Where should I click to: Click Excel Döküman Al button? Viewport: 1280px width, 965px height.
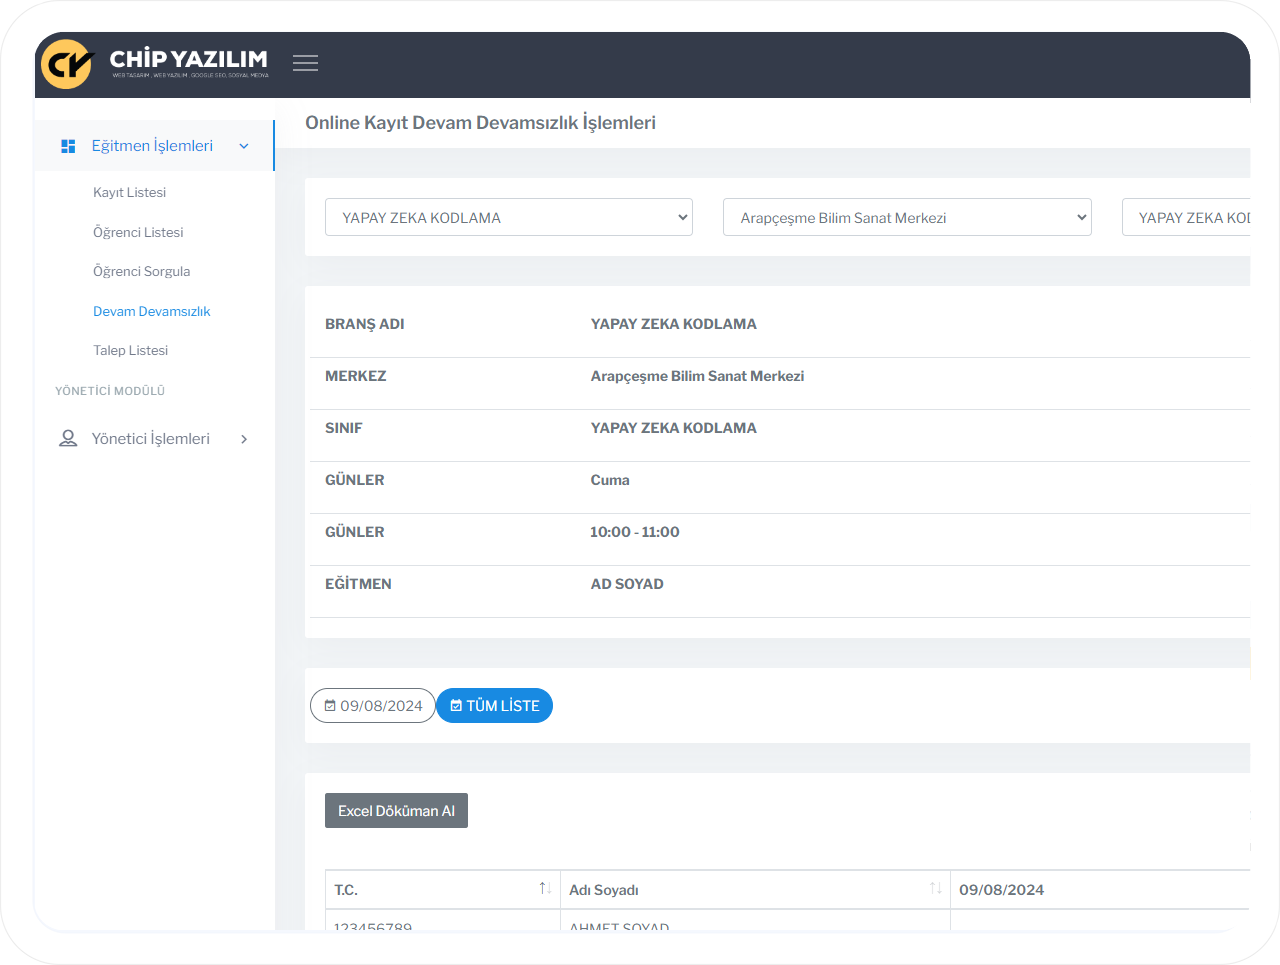pyautogui.click(x=396, y=810)
